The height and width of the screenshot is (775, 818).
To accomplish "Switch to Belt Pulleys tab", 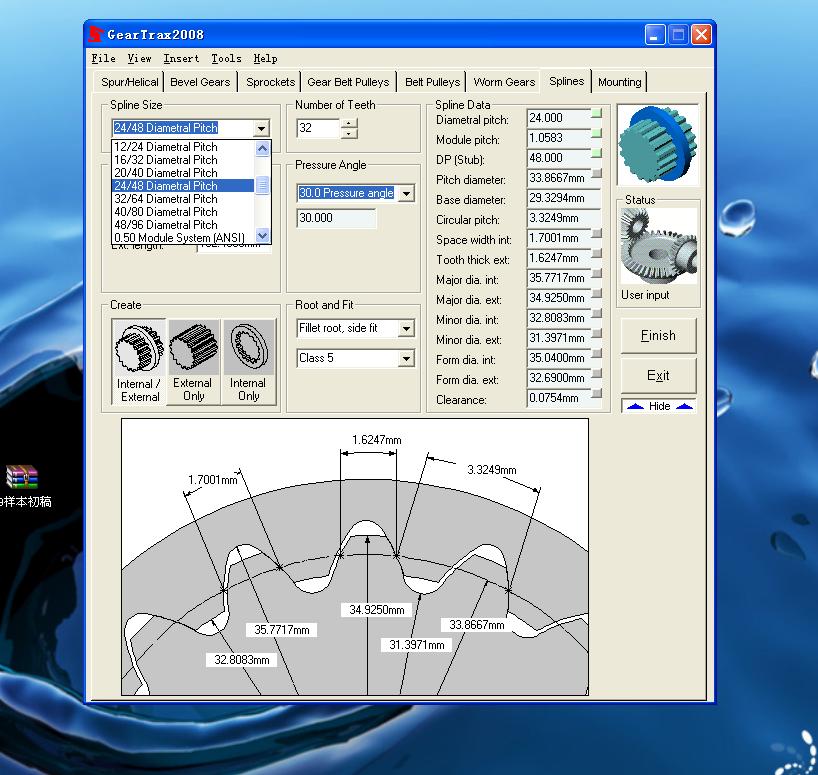I will [432, 82].
